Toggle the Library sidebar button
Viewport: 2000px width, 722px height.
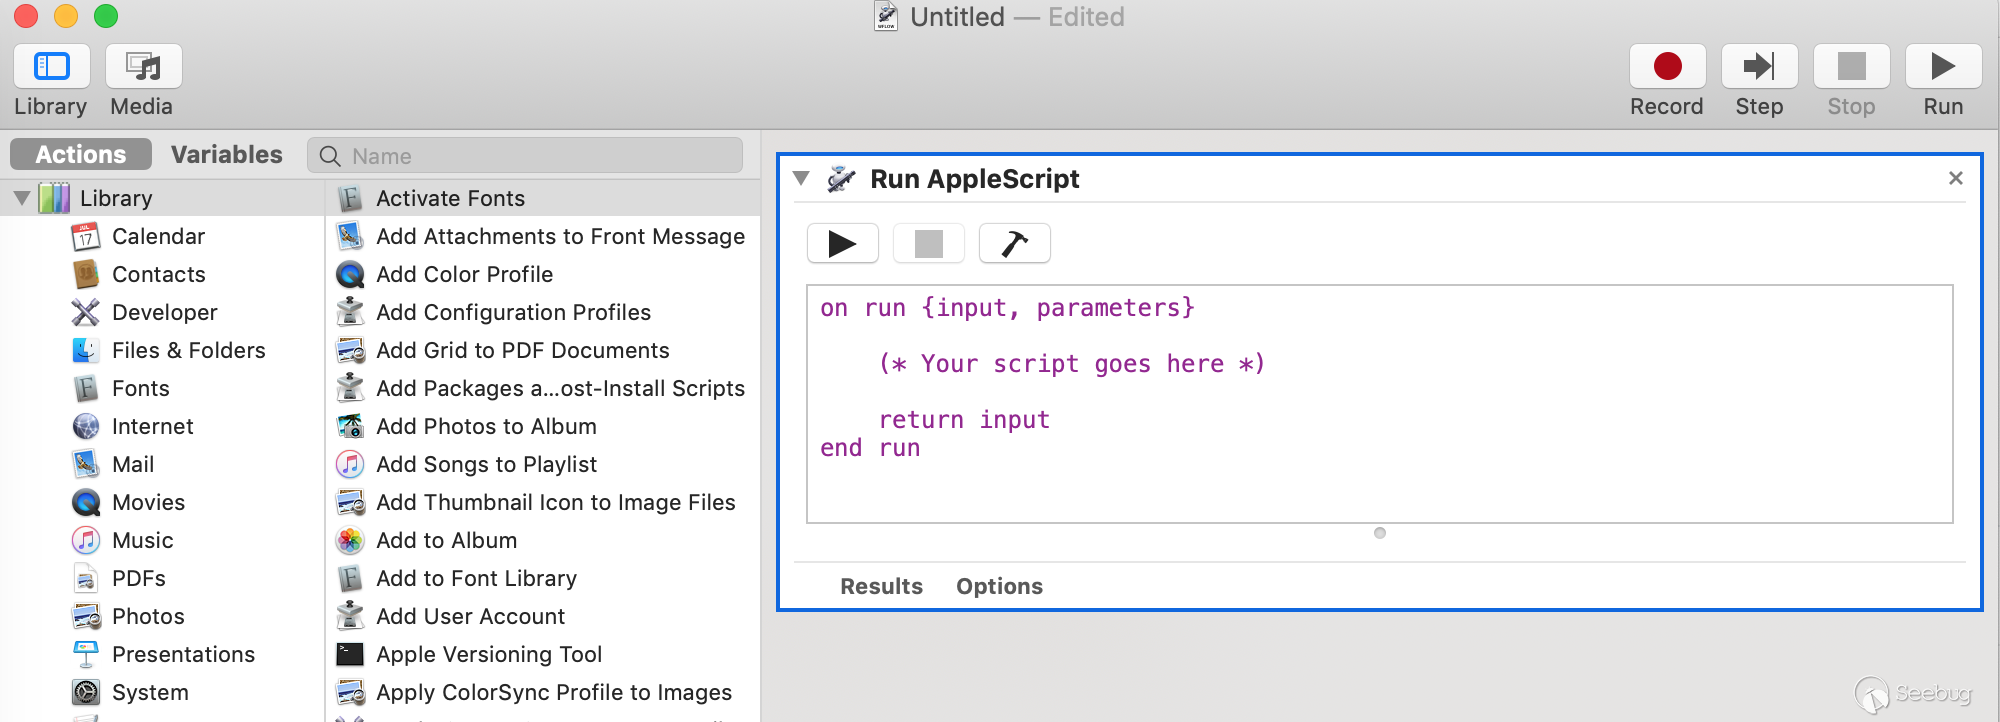52,67
